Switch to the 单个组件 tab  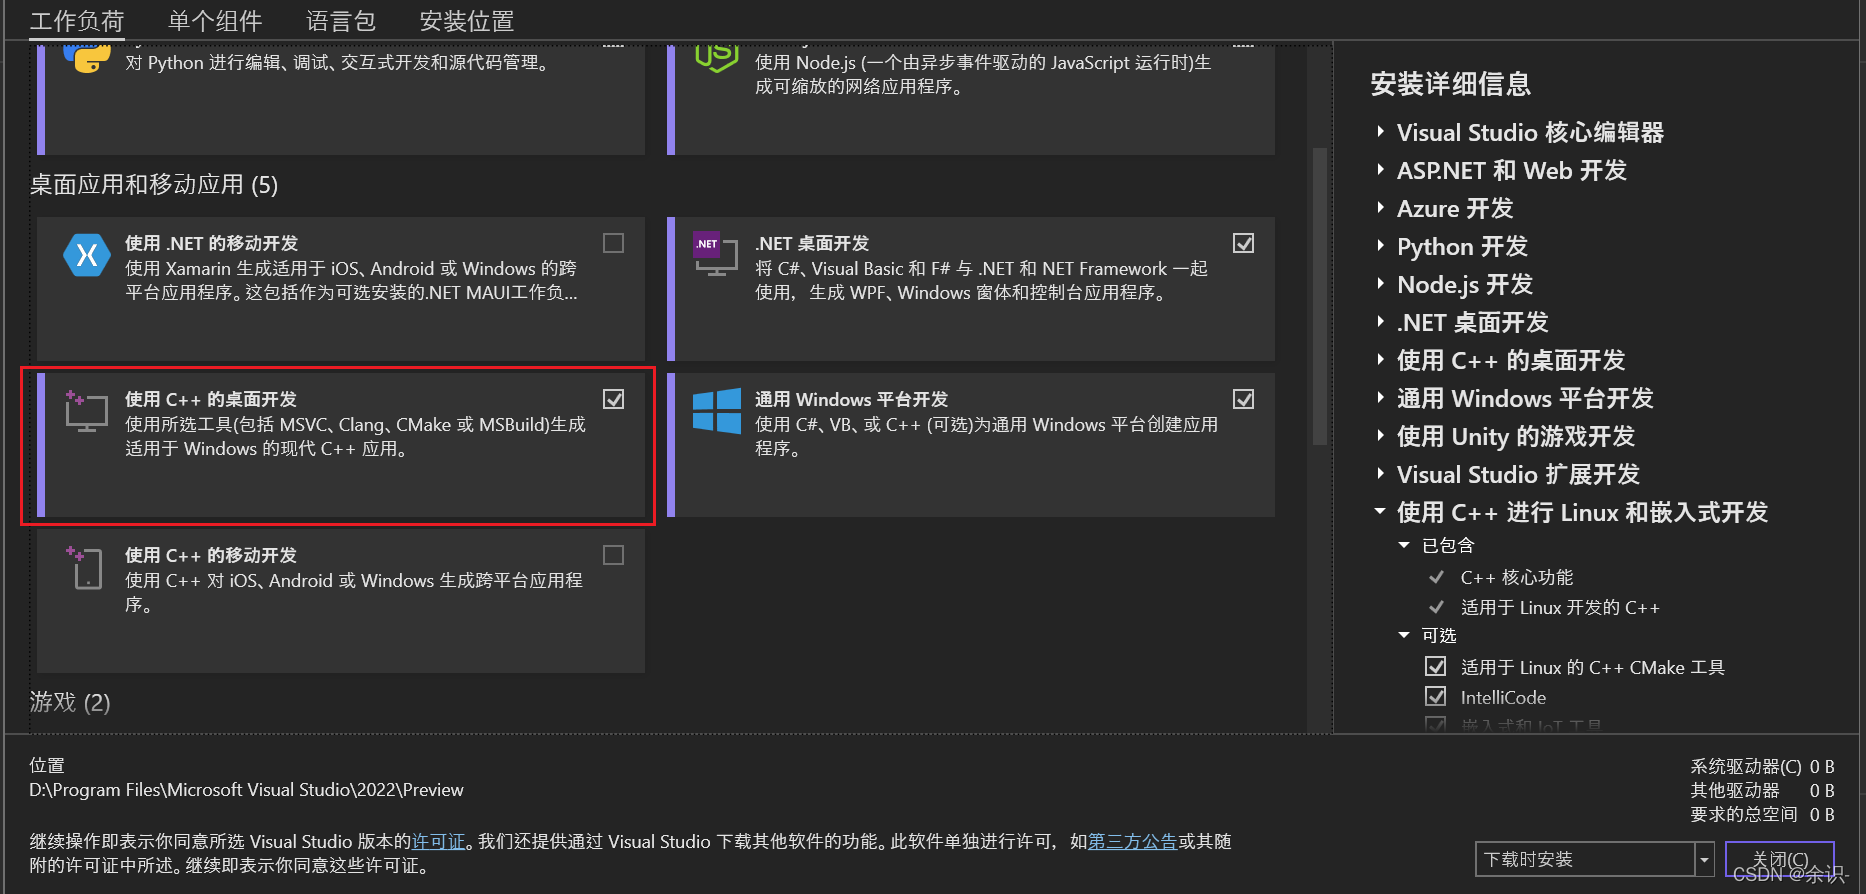point(215,21)
